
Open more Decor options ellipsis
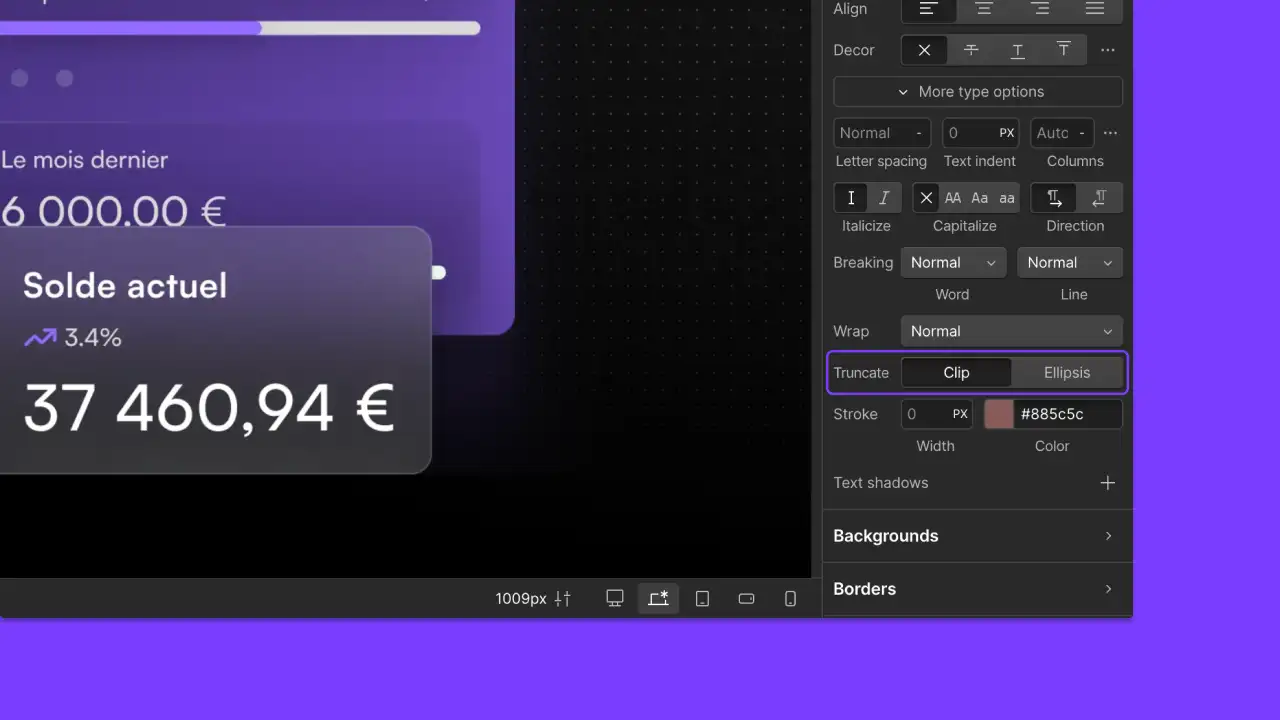point(1108,50)
